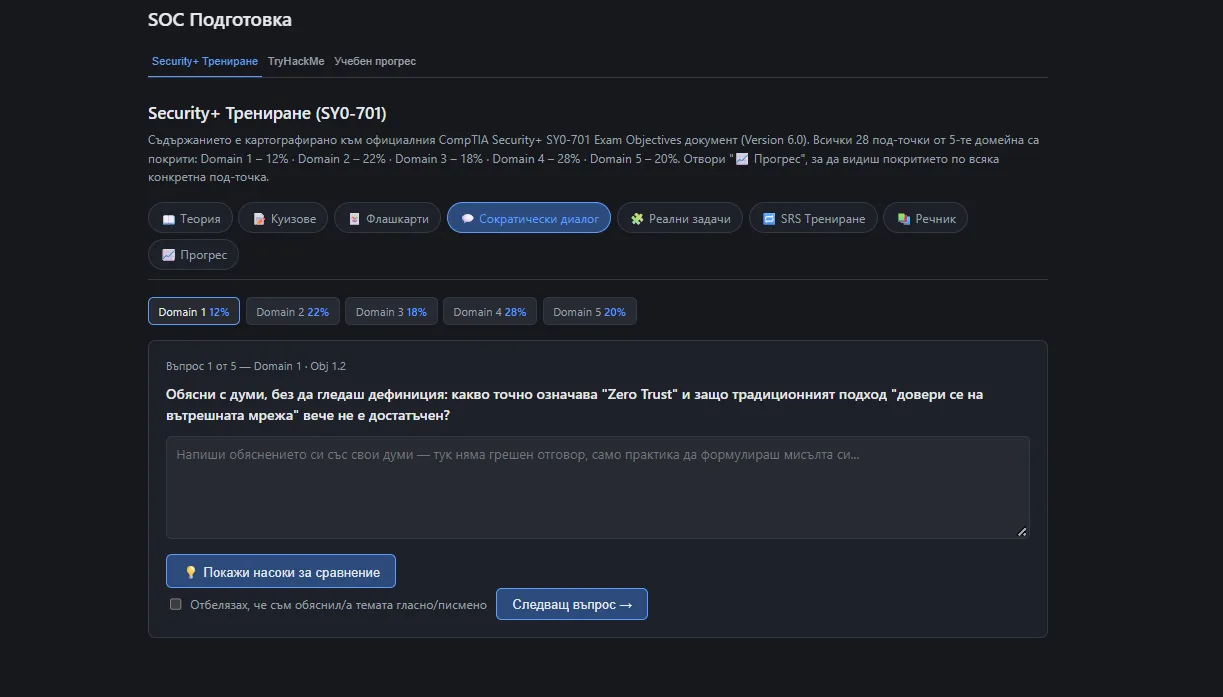This screenshot has width=1223, height=697.
Task: Click the Въпрос 1 от 5 label
Action: (x=256, y=366)
